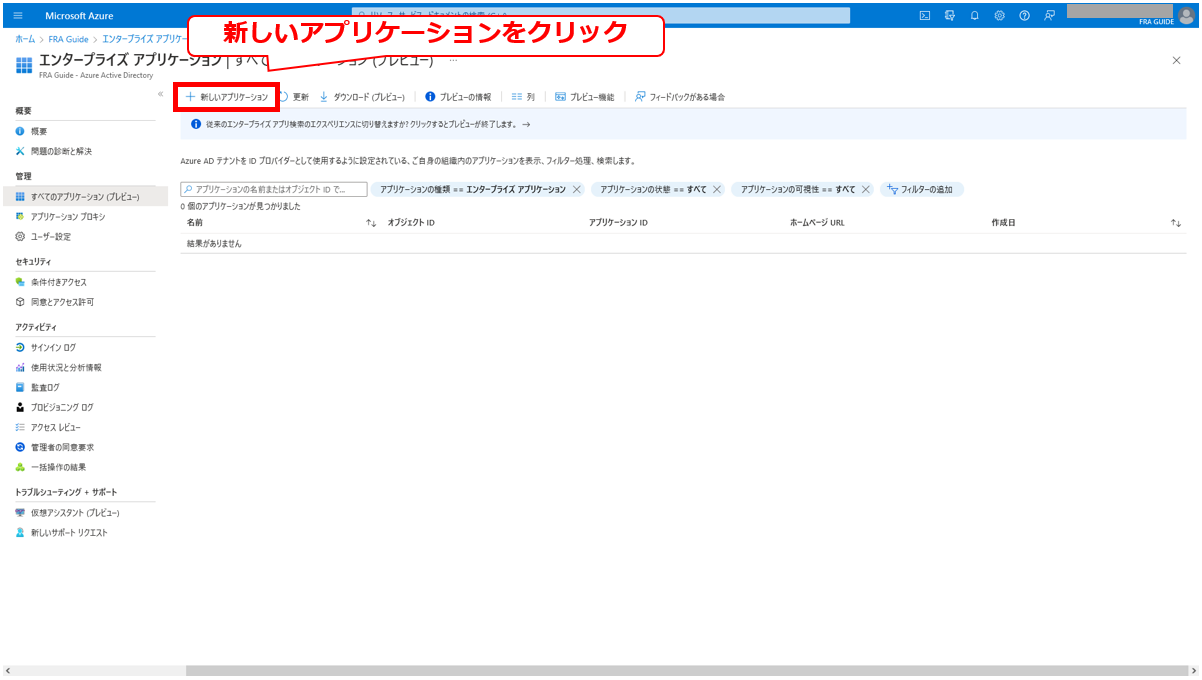
Task: Remove the アプリケーションの種類 filter chip
Action: (576, 189)
